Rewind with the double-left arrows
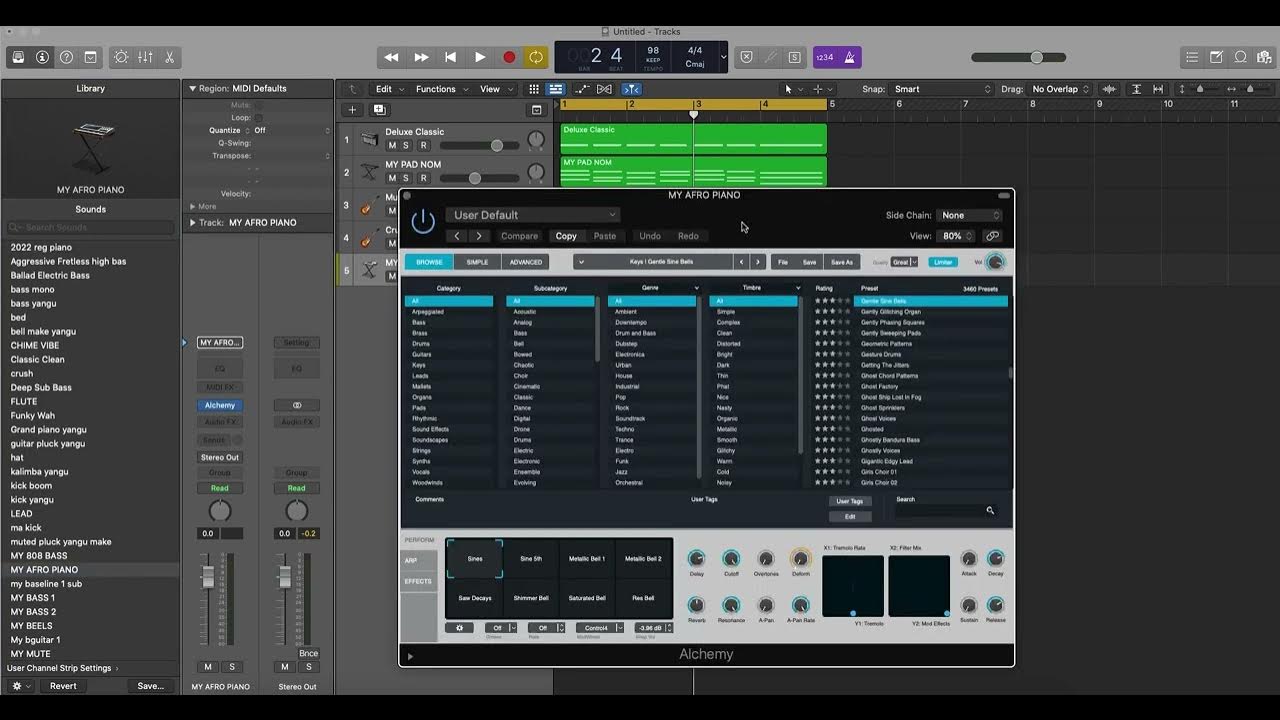Screen dimensions: 1280x720 point(392,57)
